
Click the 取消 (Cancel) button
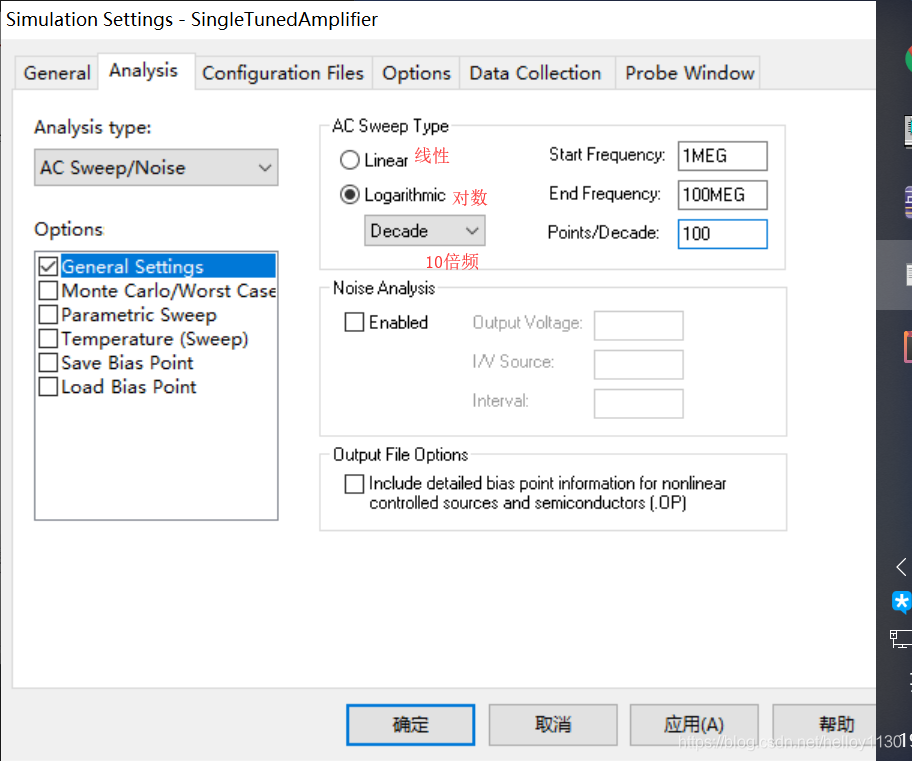(553, 724)
